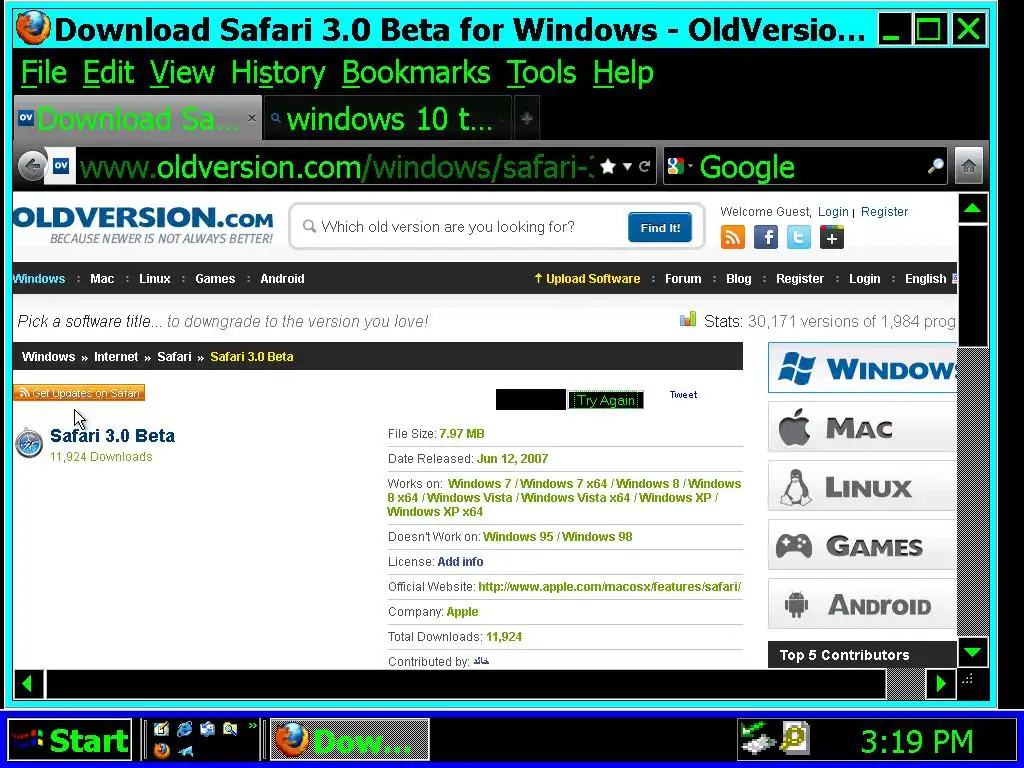Select Linux in the navigation bar
The width and height of the screenshot is (1024, 768).
click(x=155, y=279)
